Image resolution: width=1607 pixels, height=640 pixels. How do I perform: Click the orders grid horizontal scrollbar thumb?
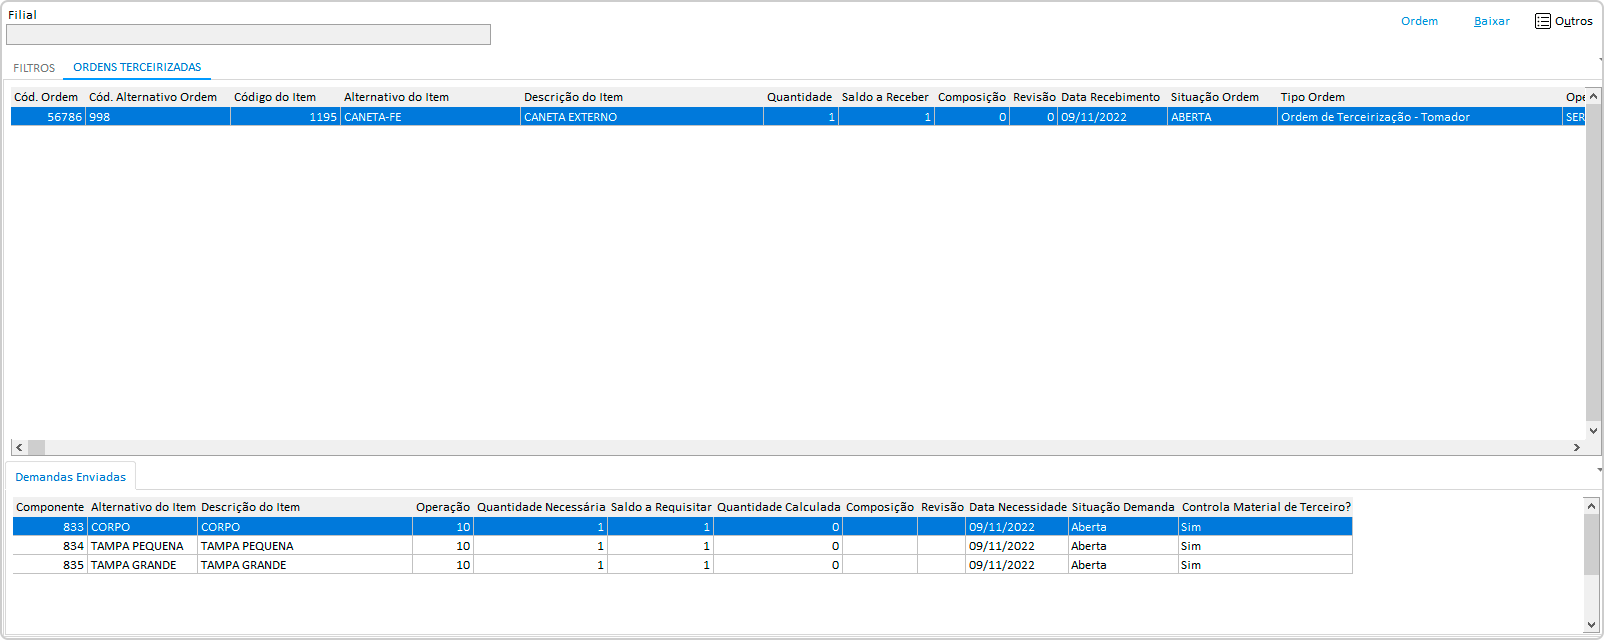[x=37, y=448]
